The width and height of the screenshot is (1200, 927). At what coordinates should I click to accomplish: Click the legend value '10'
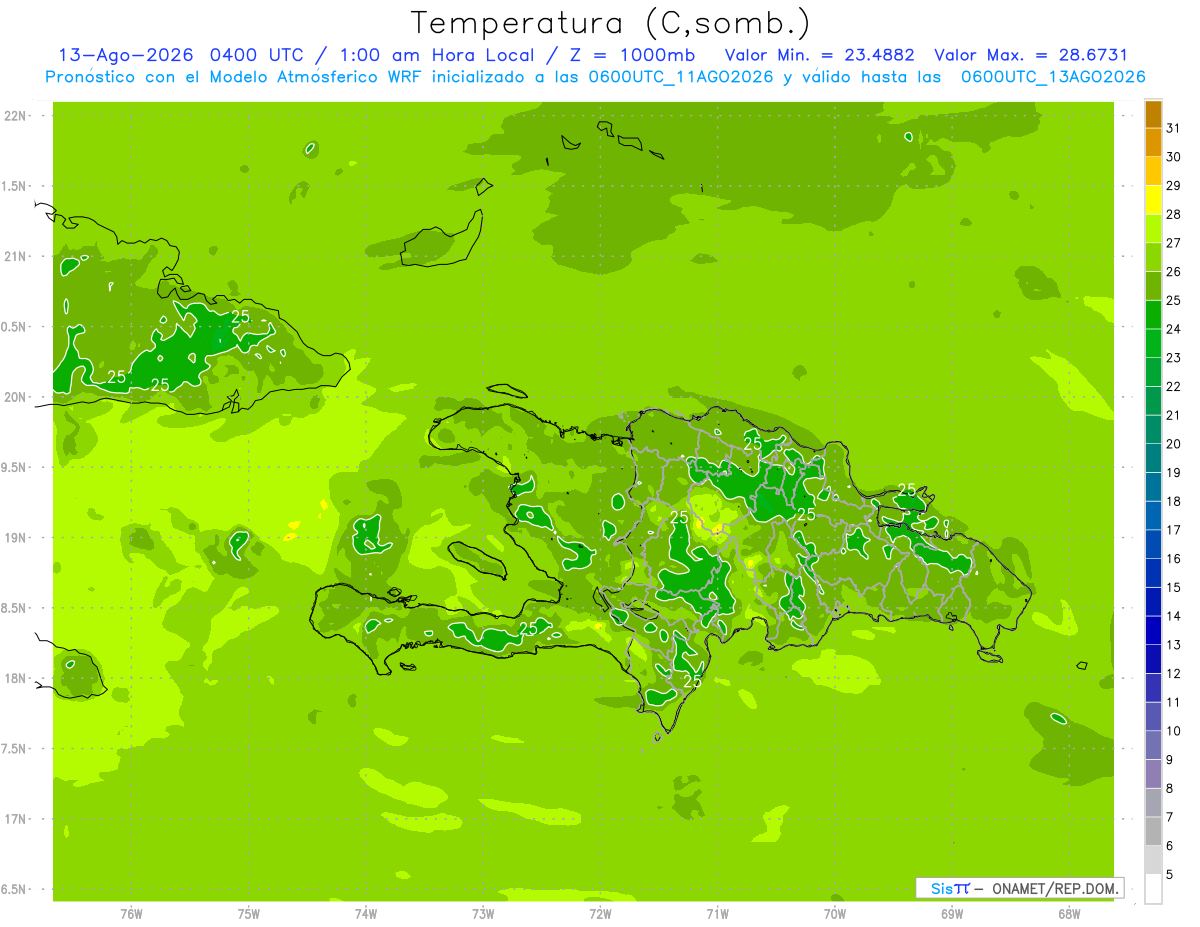click(1174, 731)
